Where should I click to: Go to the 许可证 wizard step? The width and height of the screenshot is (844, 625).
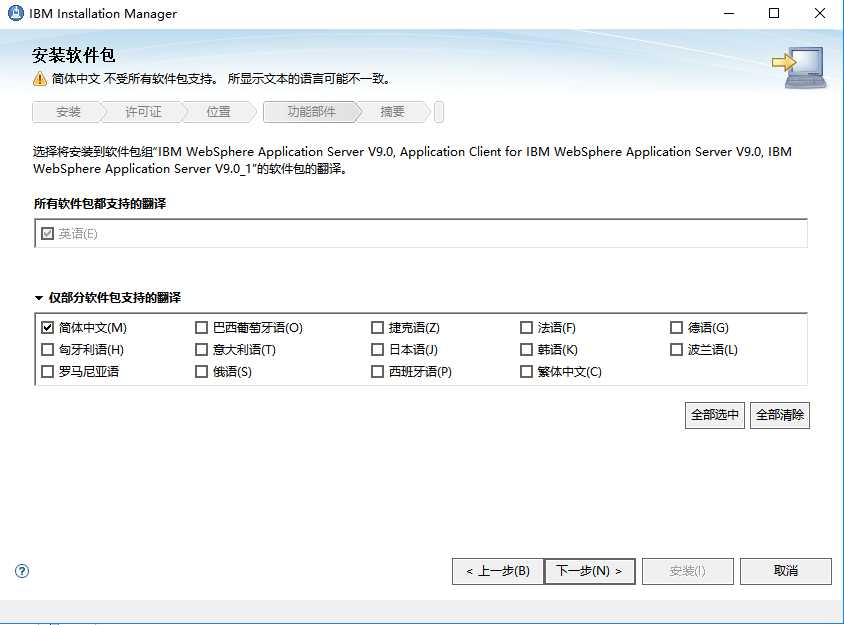(143, 112)
